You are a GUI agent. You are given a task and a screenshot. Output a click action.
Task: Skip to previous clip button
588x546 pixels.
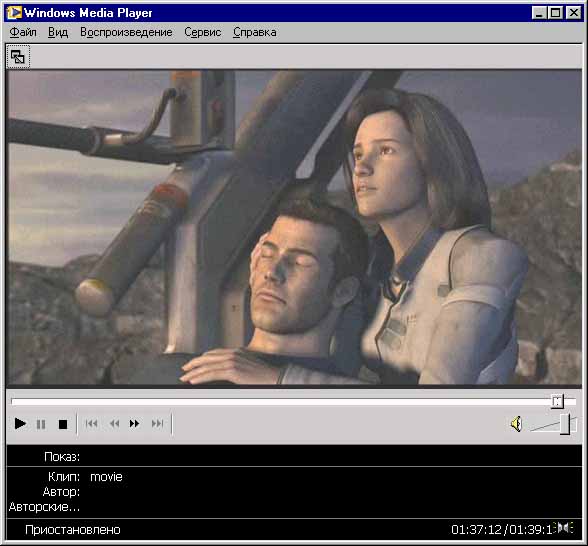[92, 424]
